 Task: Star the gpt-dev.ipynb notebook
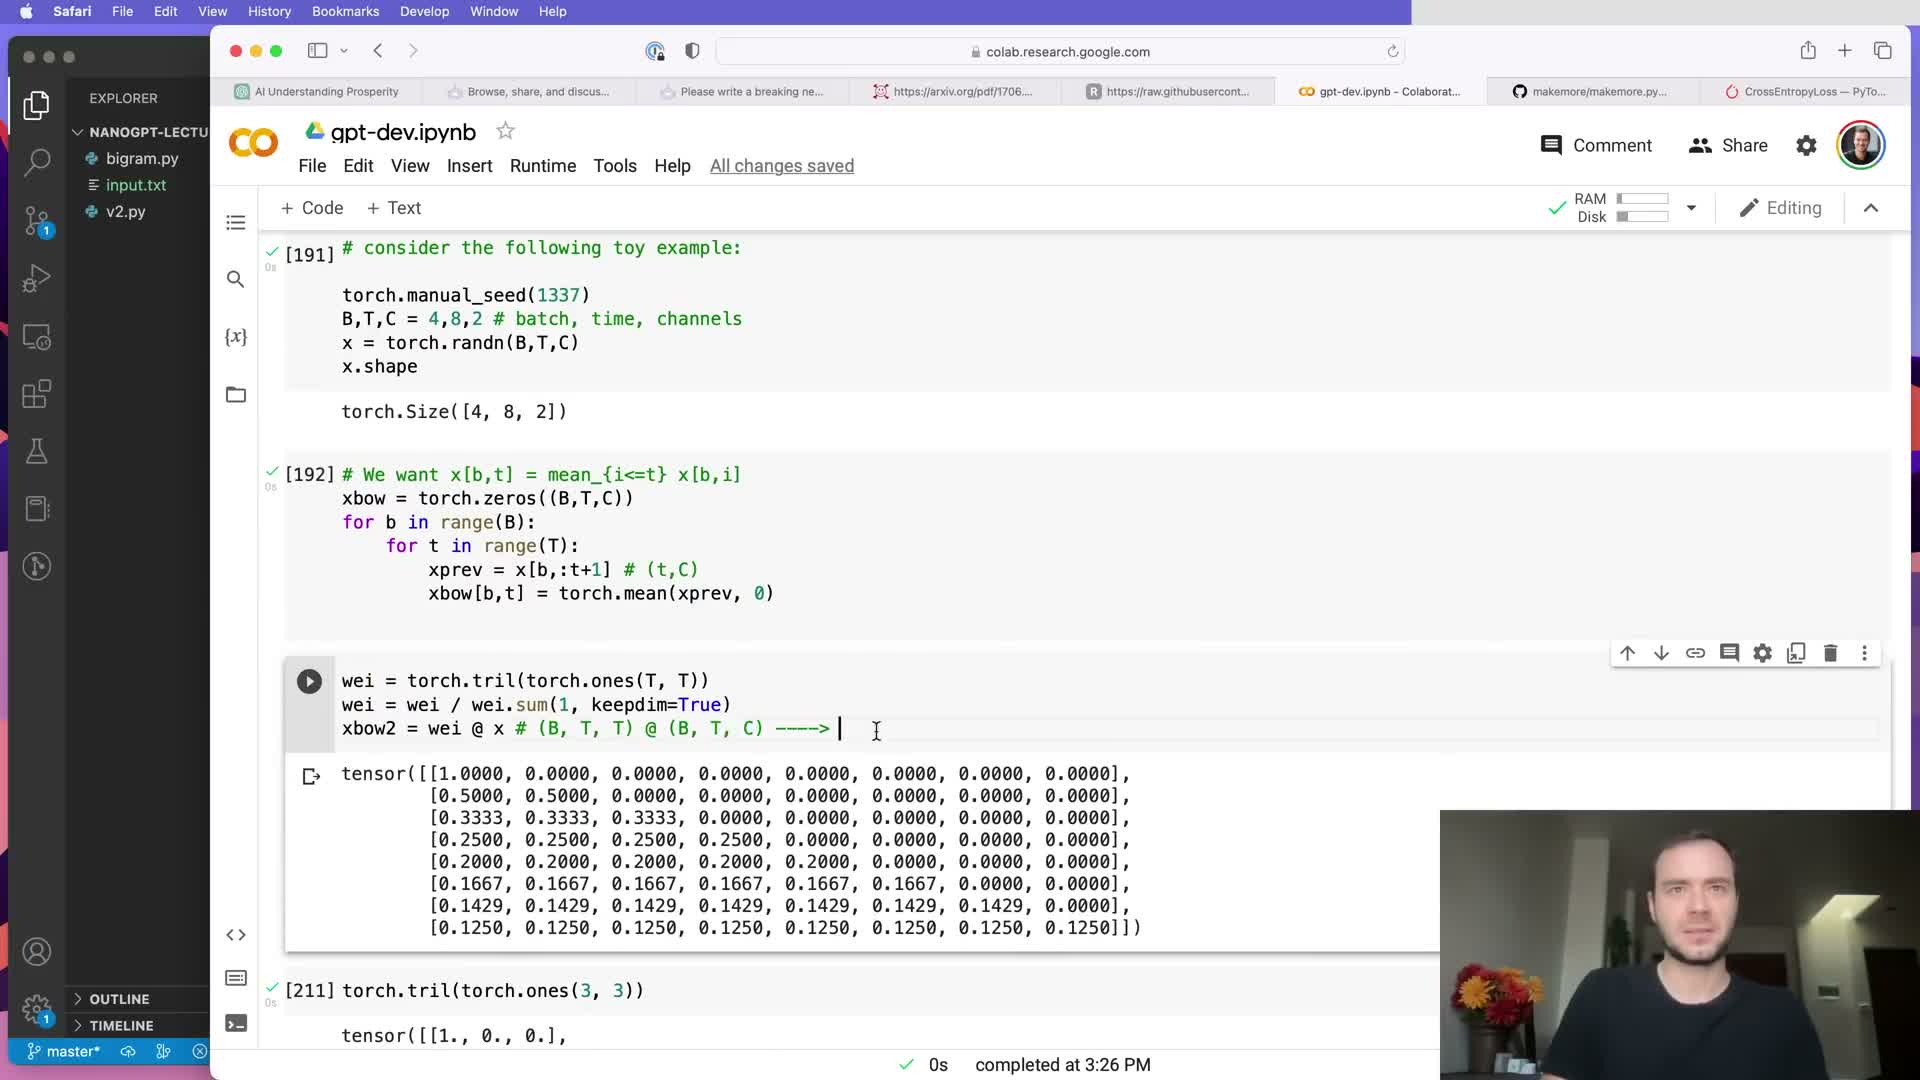(506, 131)
